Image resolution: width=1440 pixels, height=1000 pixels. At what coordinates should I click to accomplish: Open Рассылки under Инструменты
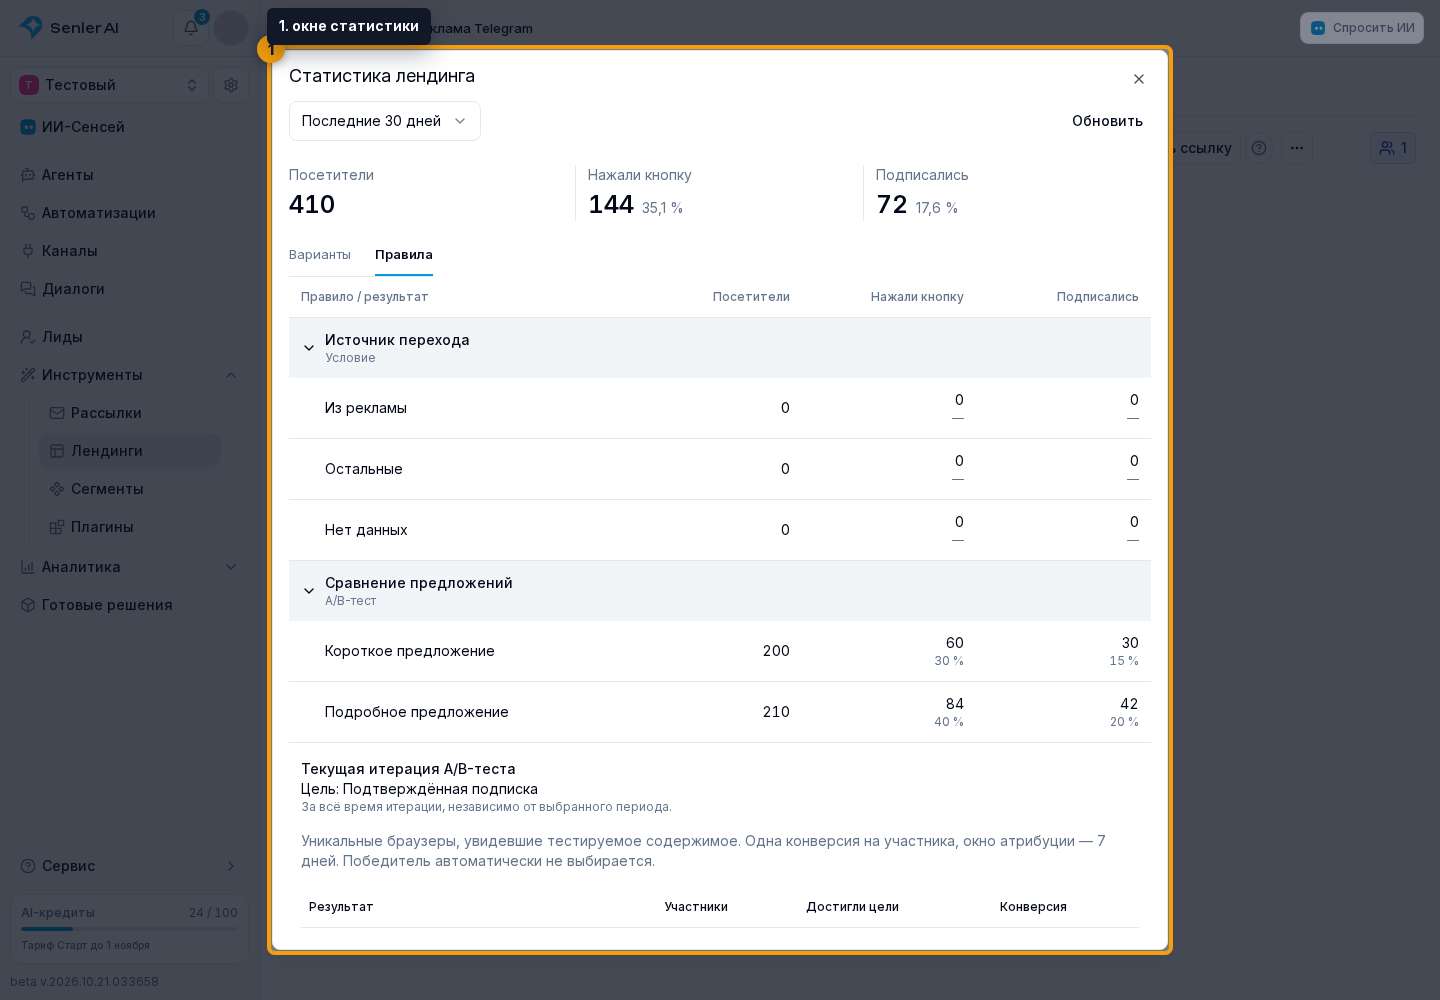click(x=130, y=413)
